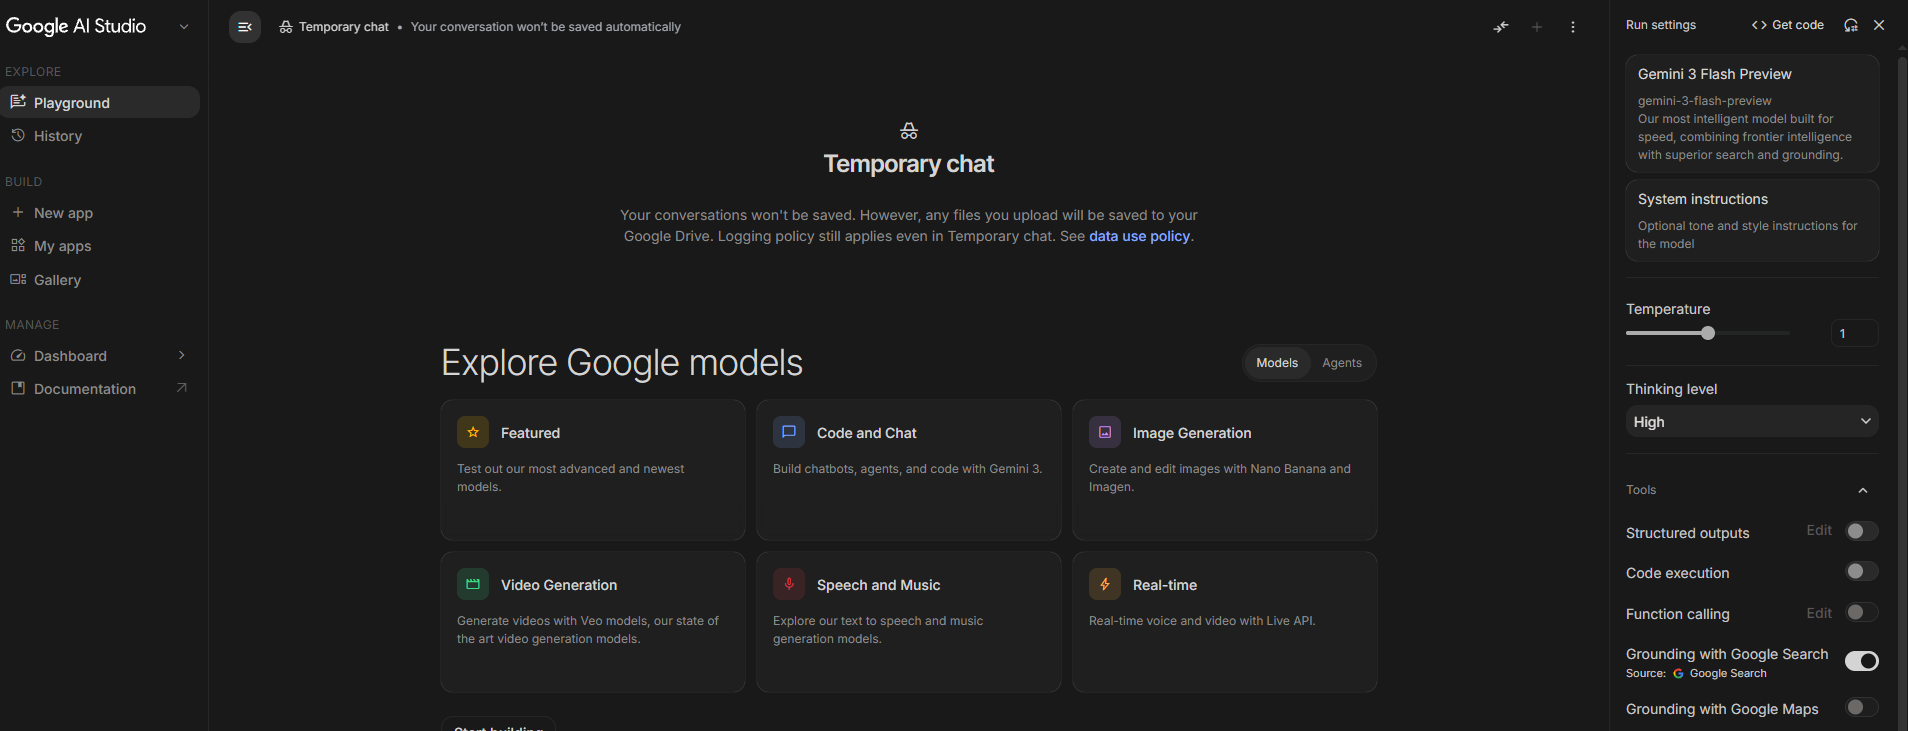Collapse the Tools section chevron
This screenshot has width=1908, height=731.
click(1863, 490)
